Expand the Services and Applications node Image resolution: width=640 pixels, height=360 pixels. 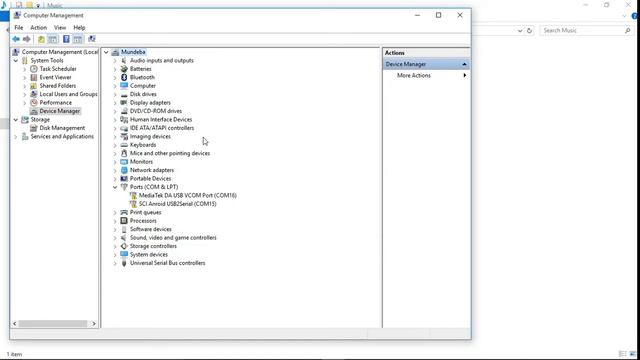(x=16, y=137)
